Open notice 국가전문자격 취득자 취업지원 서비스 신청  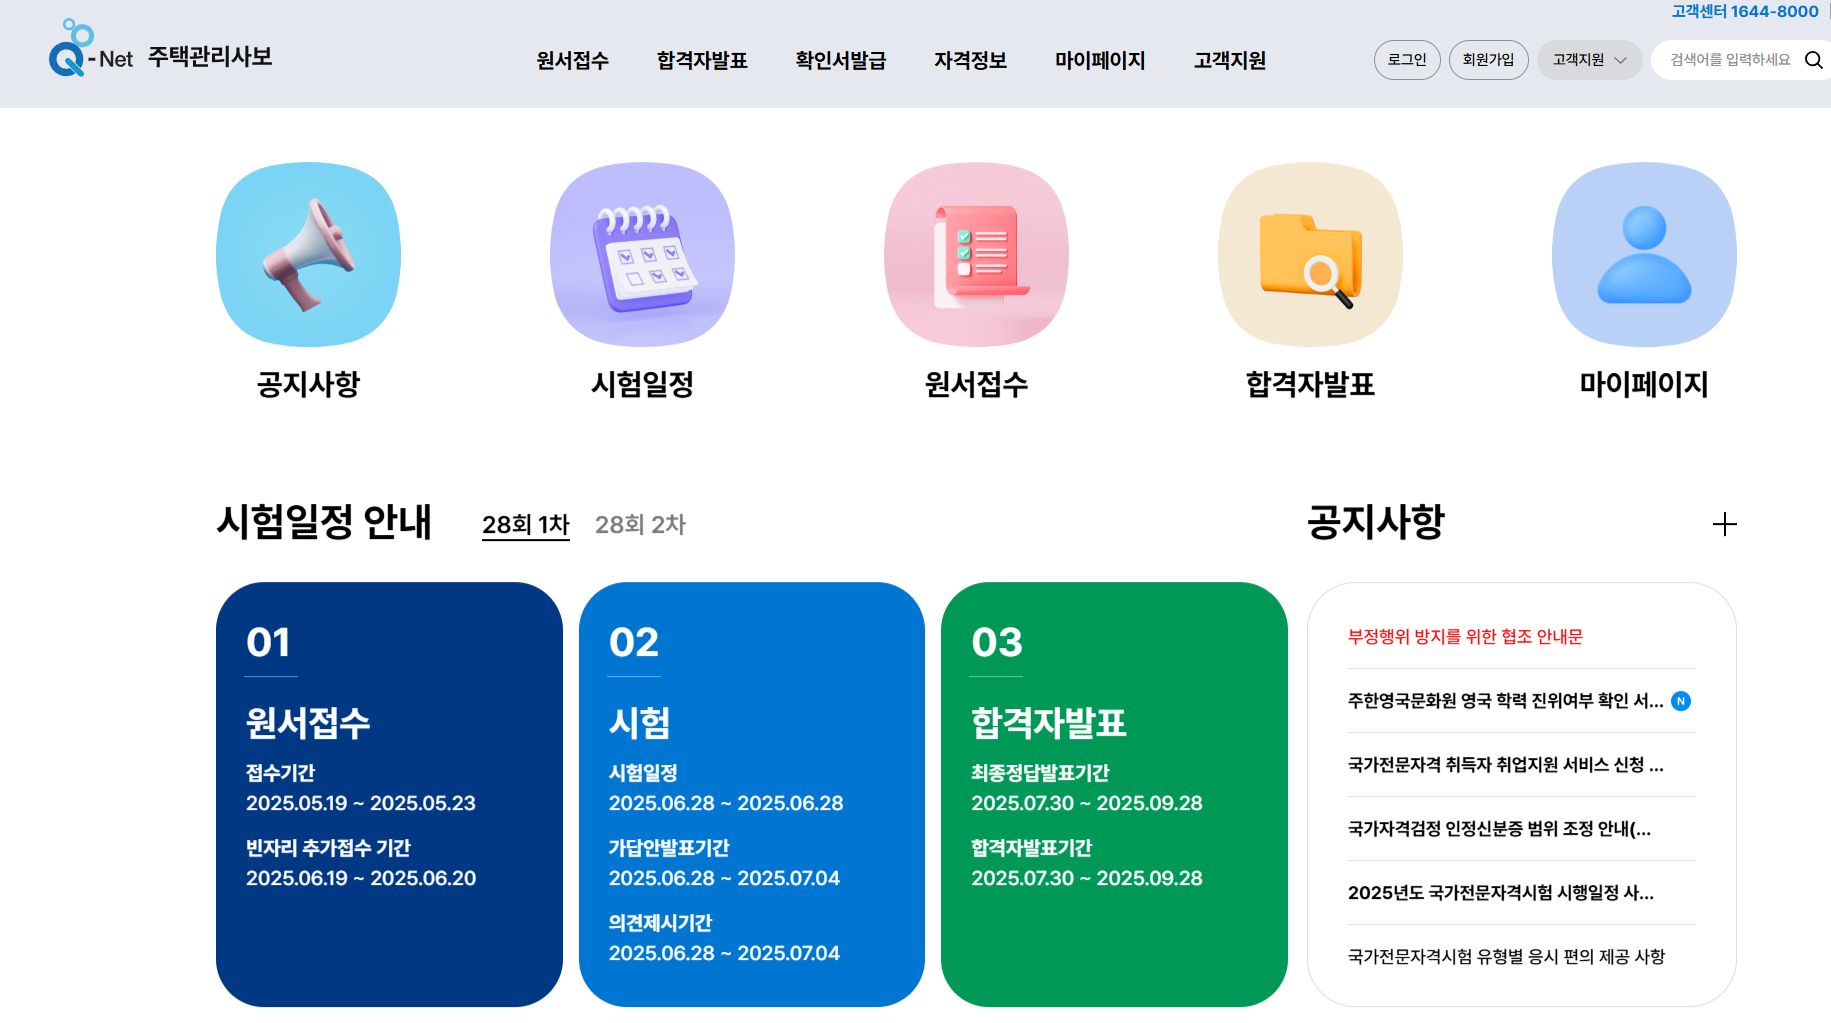[1505, 765]
